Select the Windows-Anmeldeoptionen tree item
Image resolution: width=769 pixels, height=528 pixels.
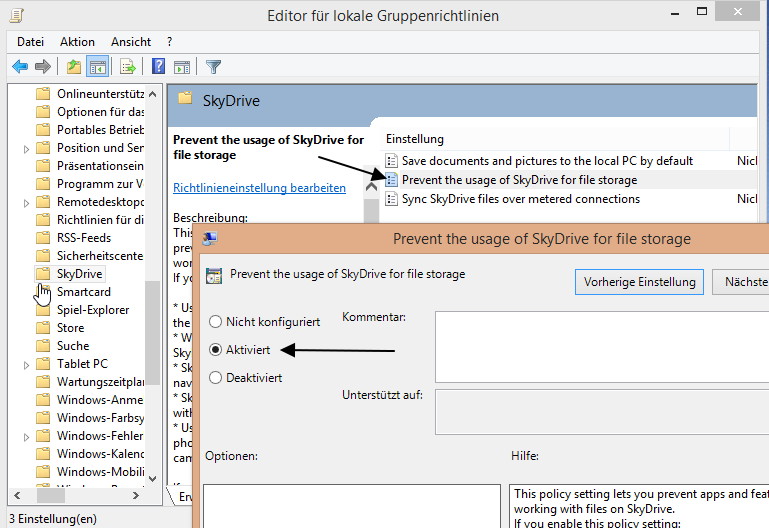[x=100, y=400]
